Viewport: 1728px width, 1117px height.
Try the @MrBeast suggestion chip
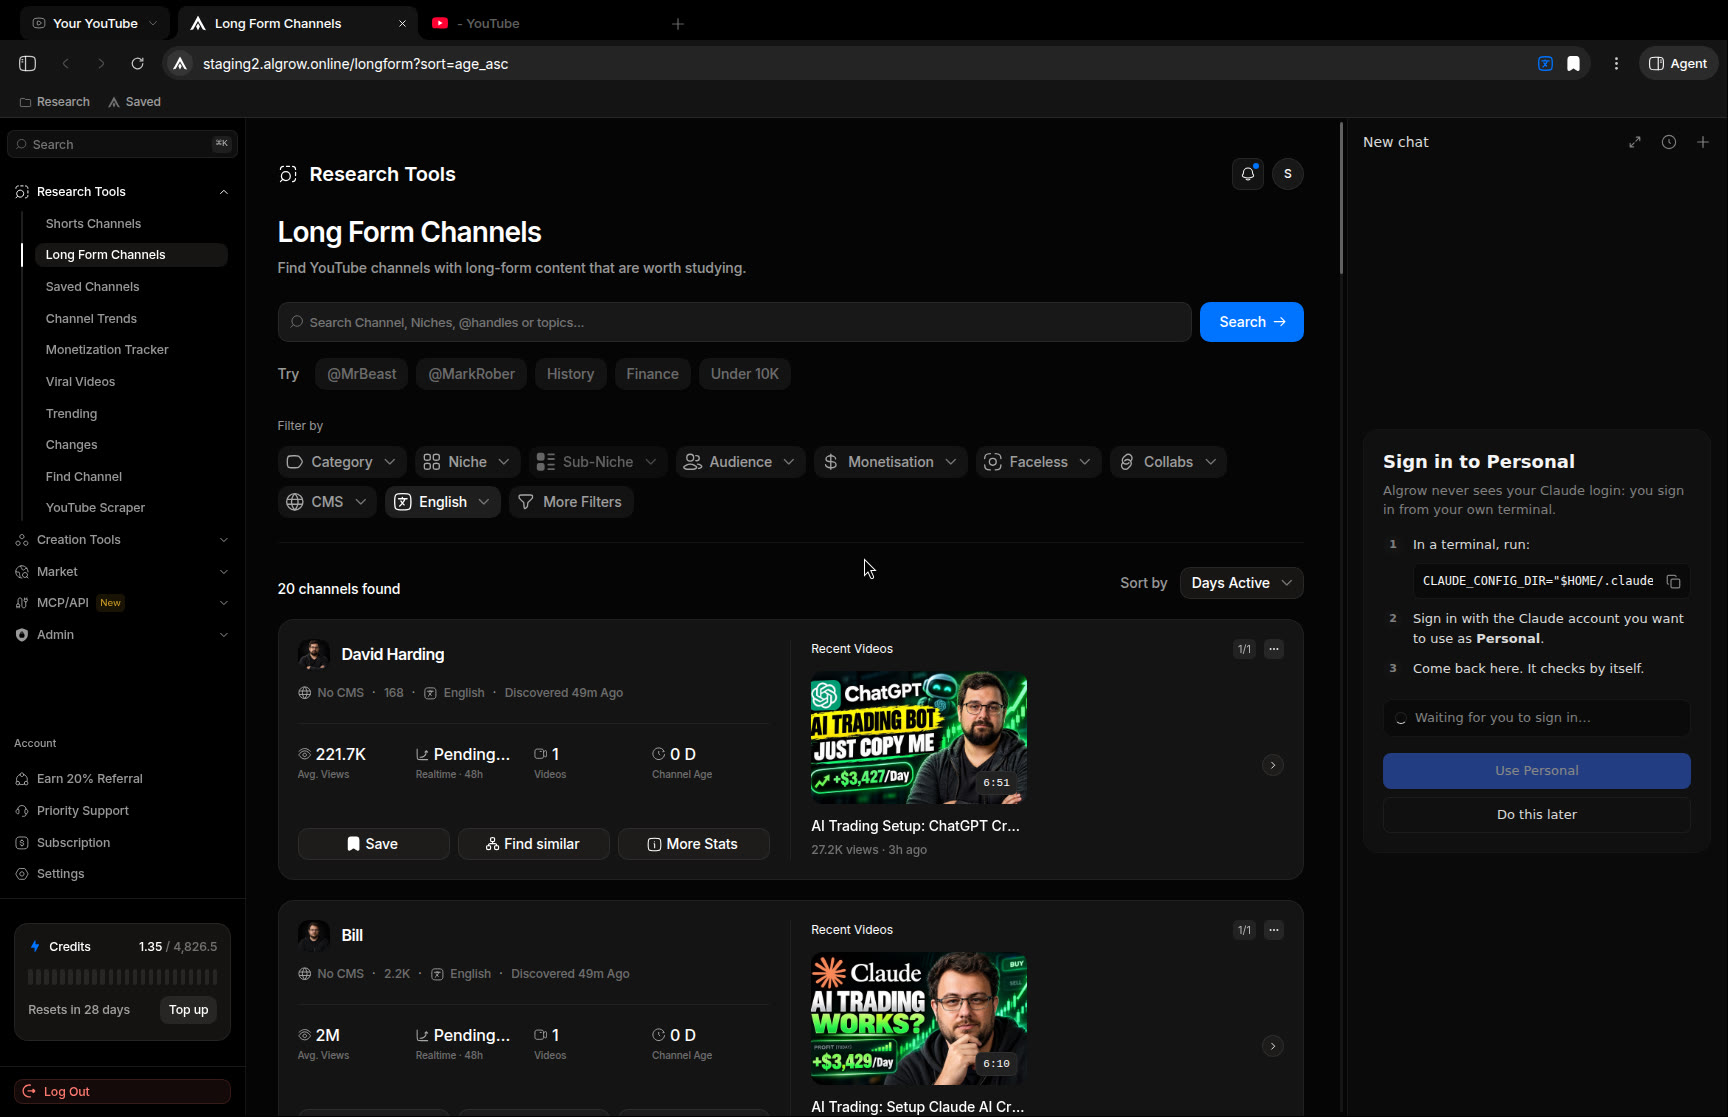(361, 374)
